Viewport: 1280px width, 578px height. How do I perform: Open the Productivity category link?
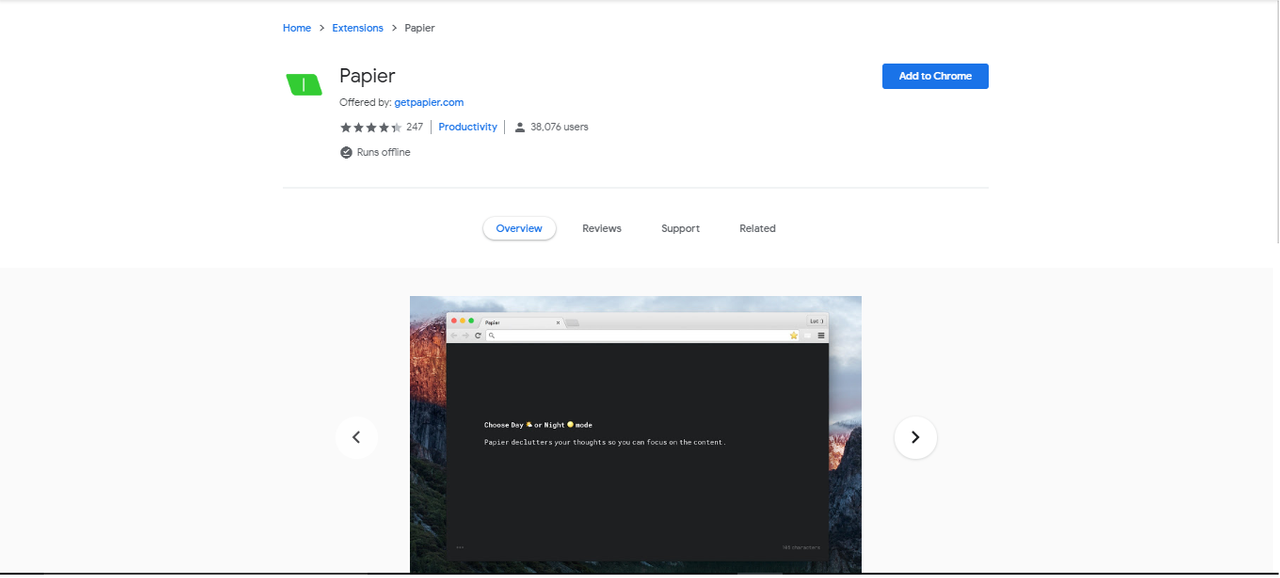pyautogui.click(x=468, y=127)
